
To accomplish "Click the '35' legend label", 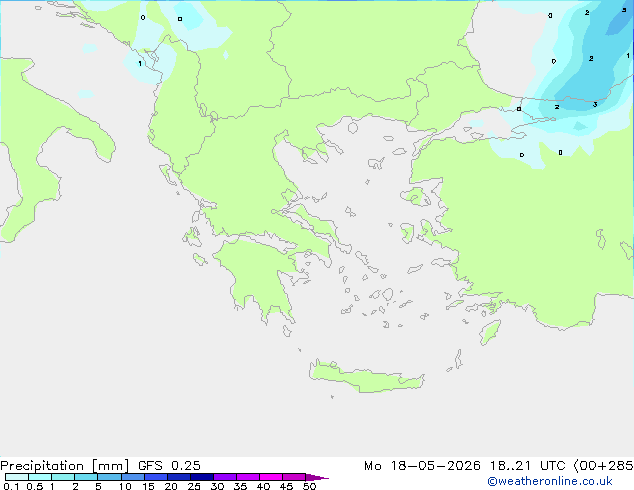I will [240, 486].
